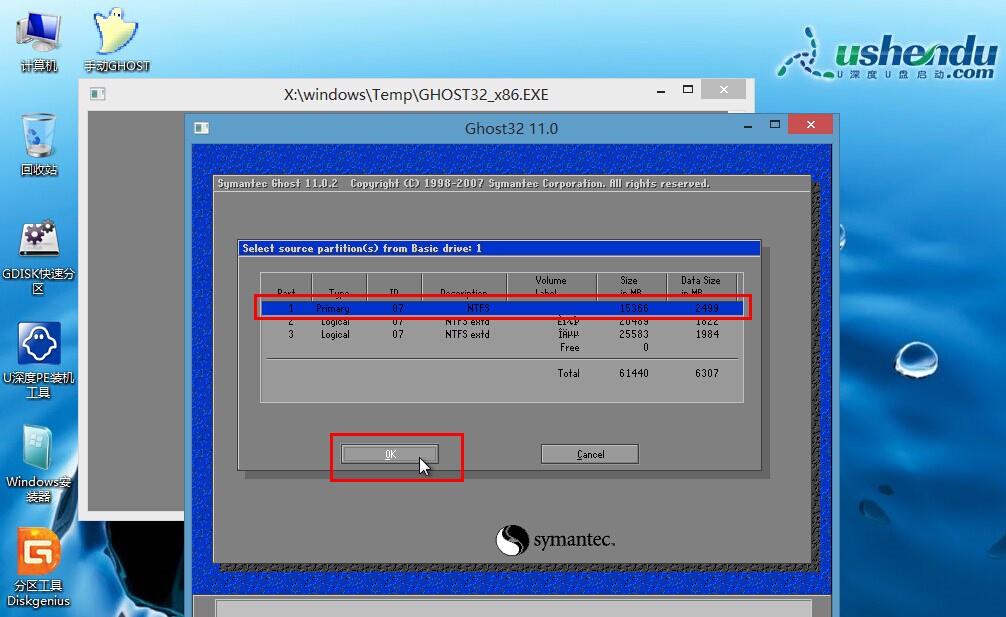Minimize the Ghost32 11.0 window
Image resolution: width=1006 pixels, height=617 pixels.
(747, 126)
